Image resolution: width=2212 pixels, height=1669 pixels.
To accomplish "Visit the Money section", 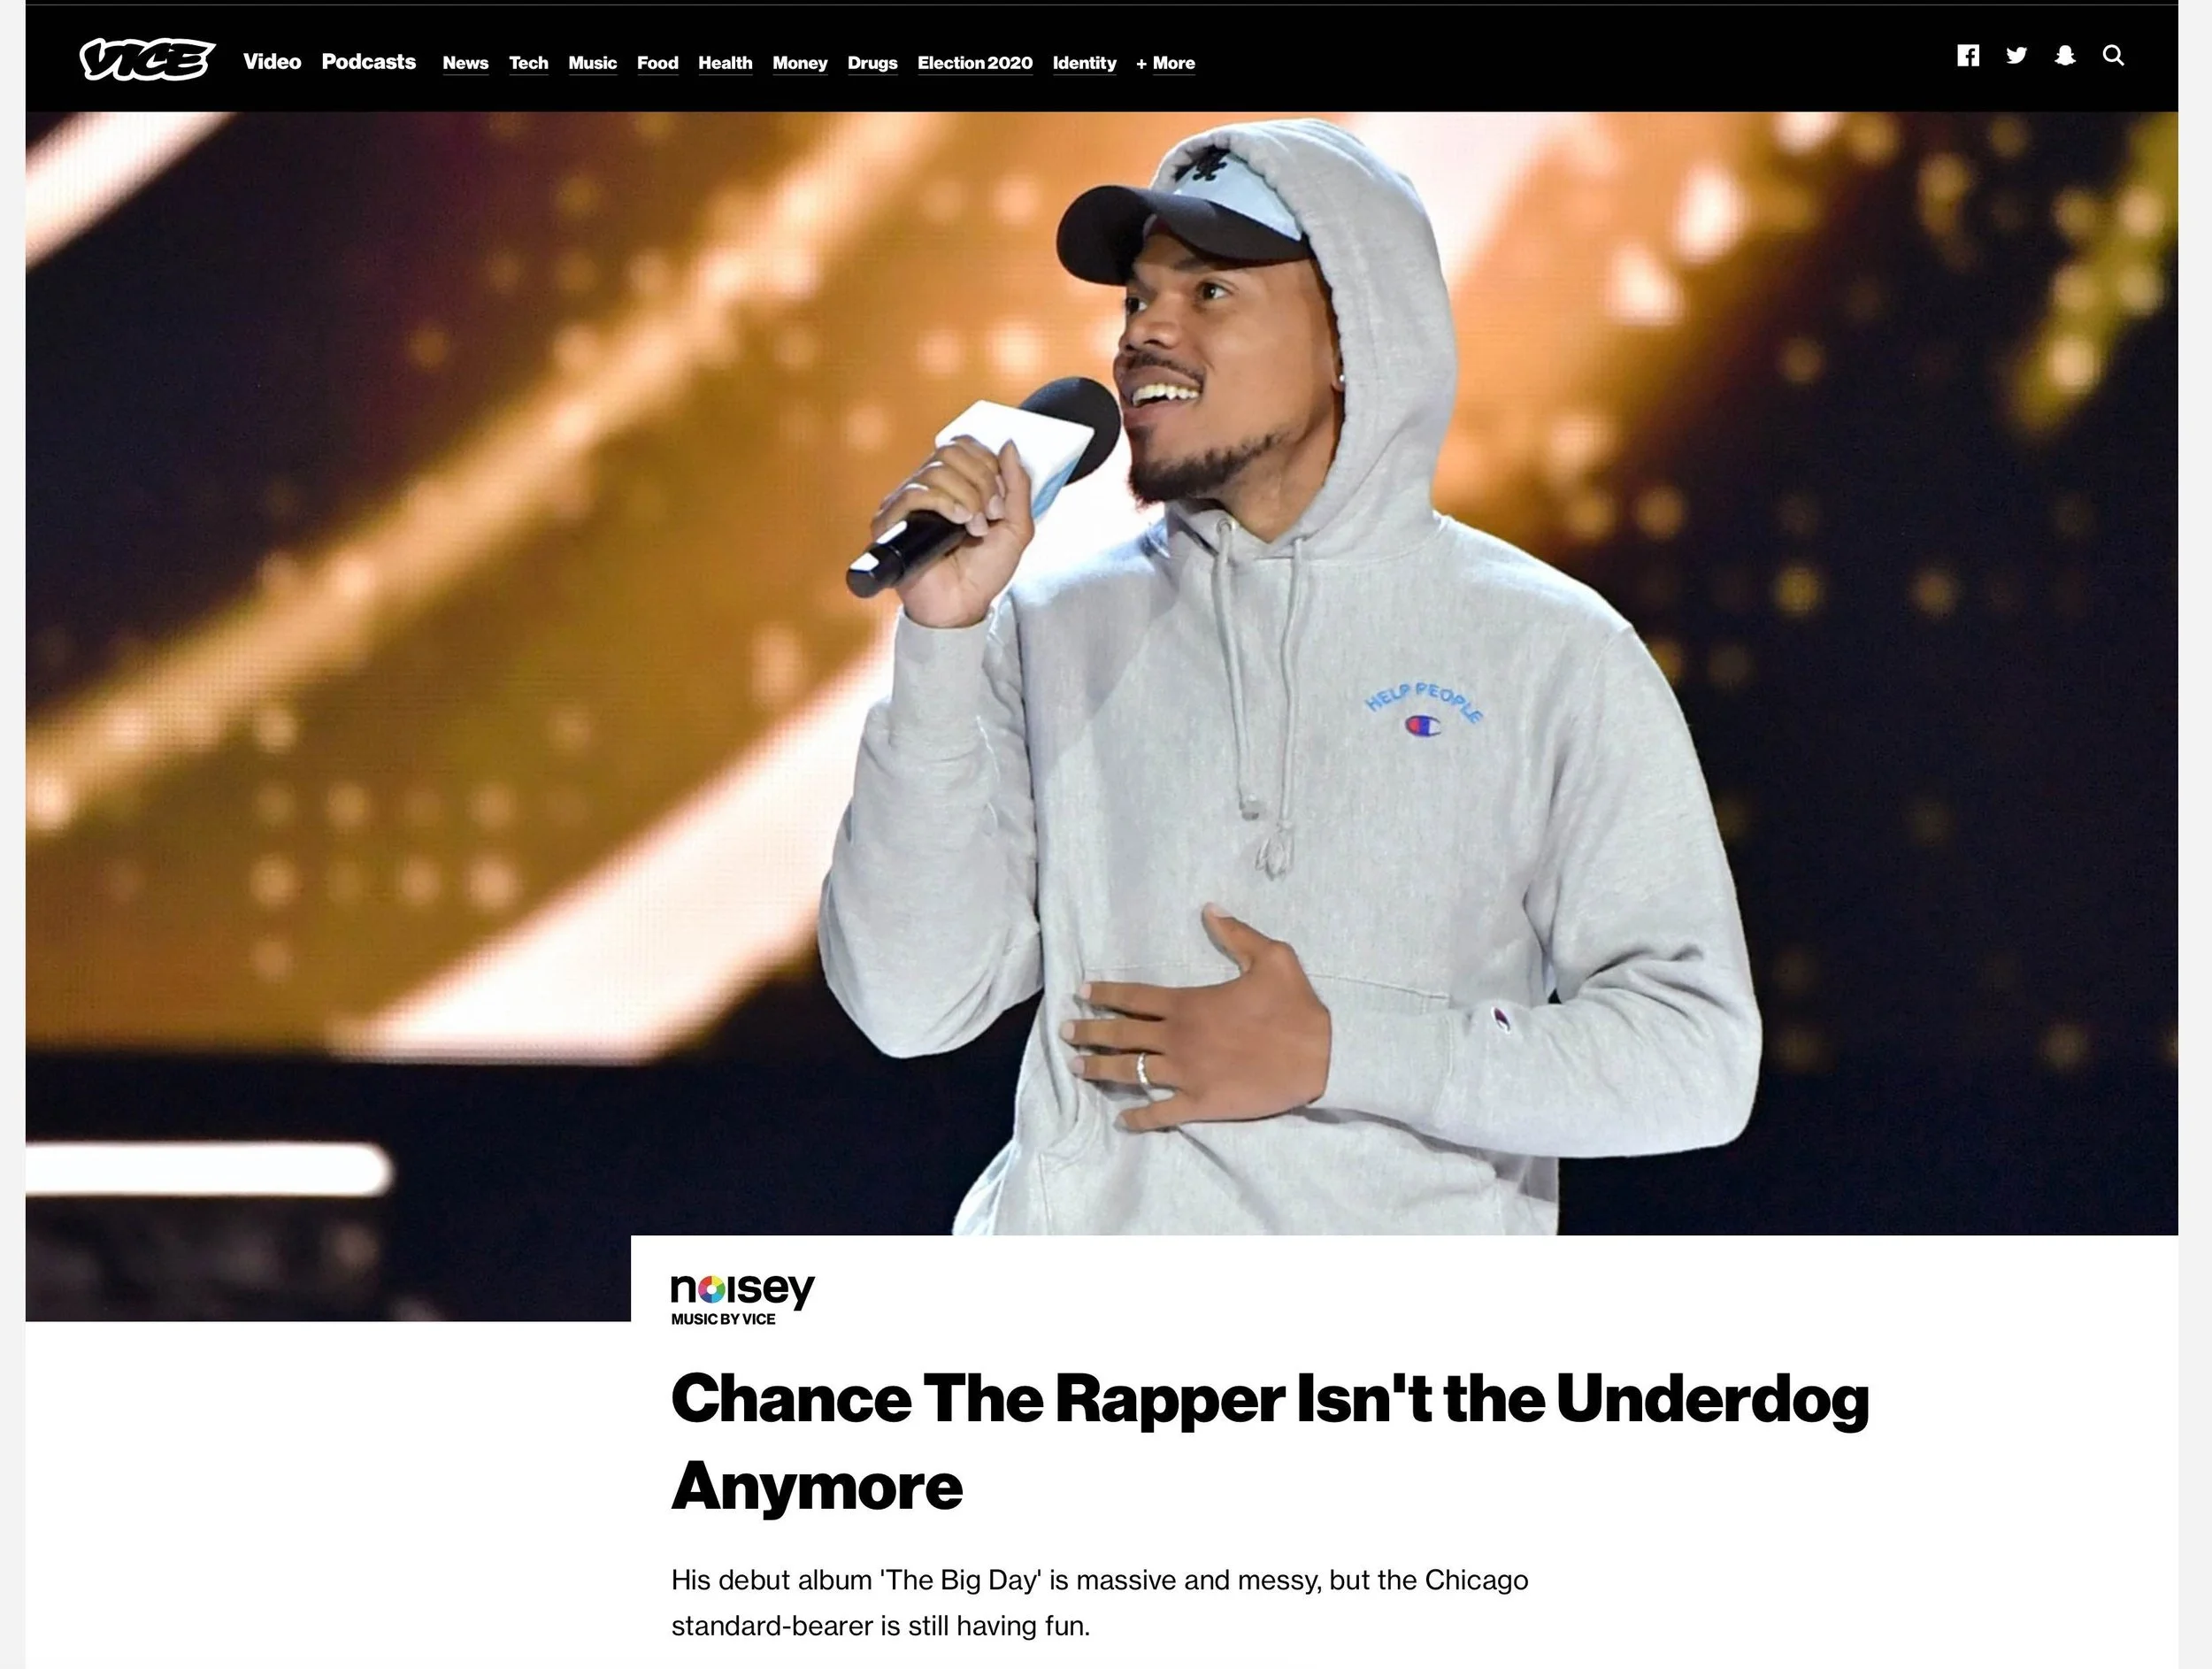I will (x=800, y=63).
